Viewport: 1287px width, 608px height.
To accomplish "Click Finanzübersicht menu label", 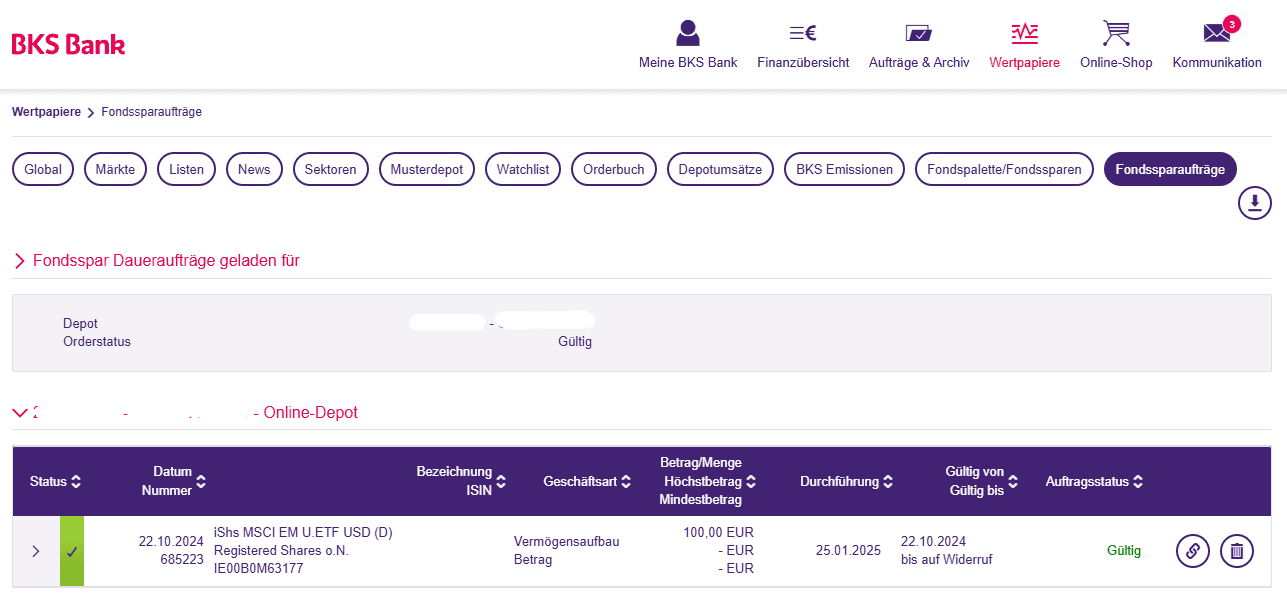I will [x=803, y=62].
